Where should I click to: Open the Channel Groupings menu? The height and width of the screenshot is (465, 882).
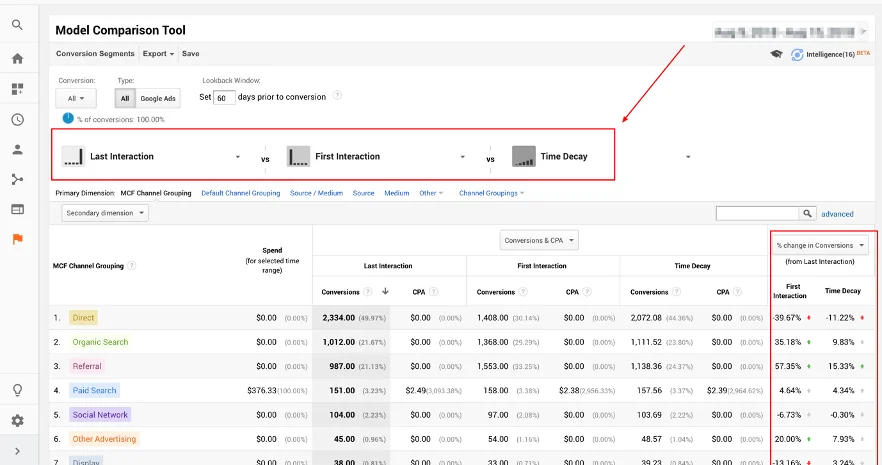pyautogui.click(x=492, y=193)
